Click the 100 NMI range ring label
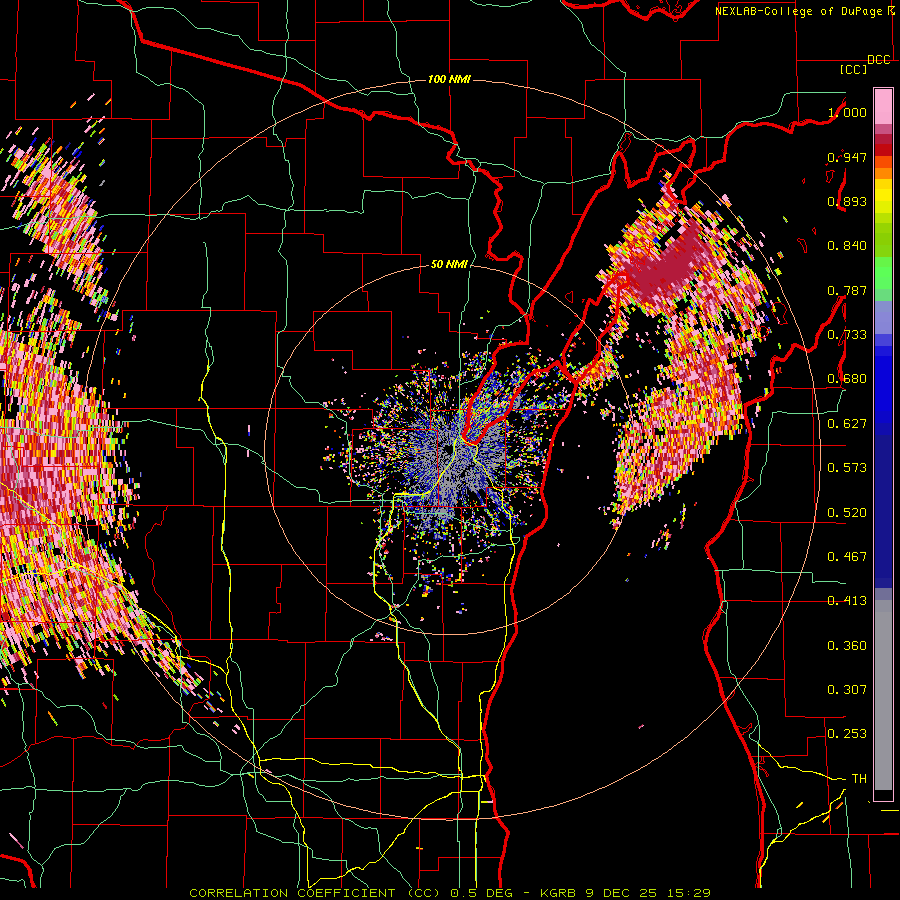This screenshot has width=900, height=900. coord(449,79)
